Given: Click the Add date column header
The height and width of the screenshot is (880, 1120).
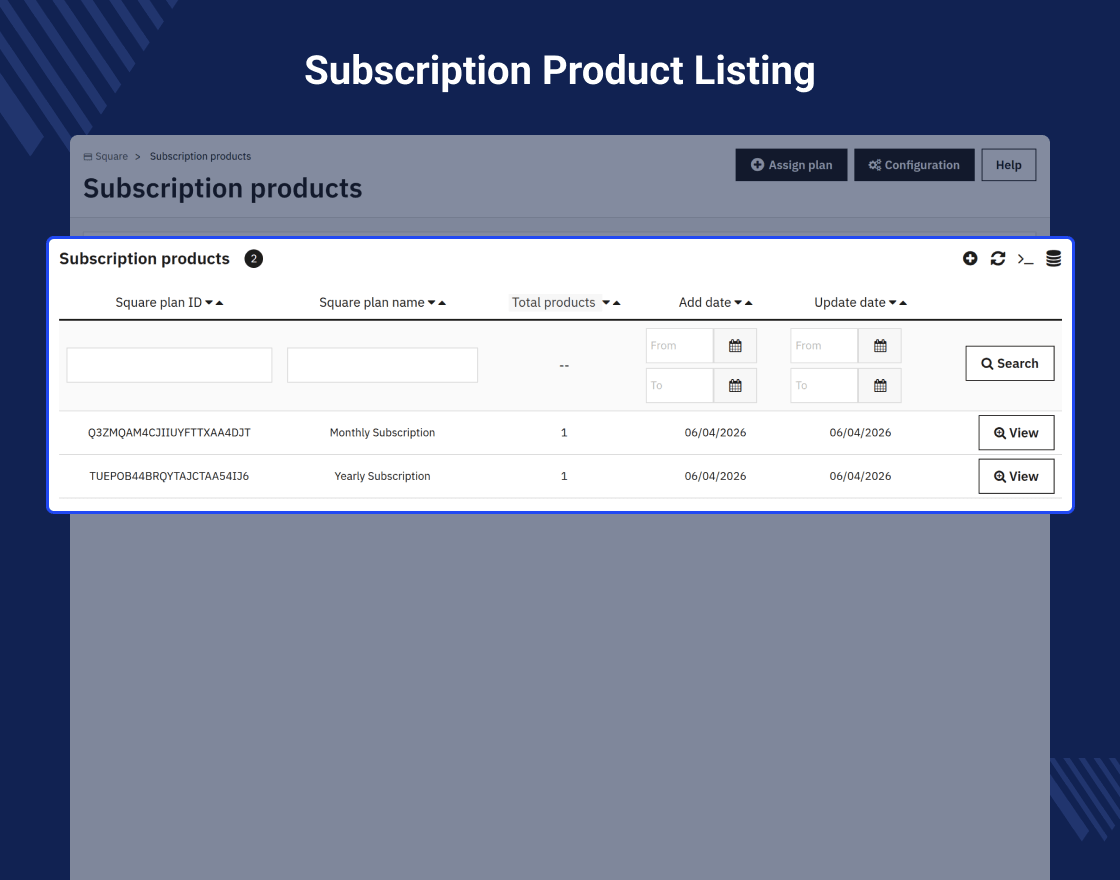Looking at the screenshot, I should pyautogui.click(x=705, y=303).
